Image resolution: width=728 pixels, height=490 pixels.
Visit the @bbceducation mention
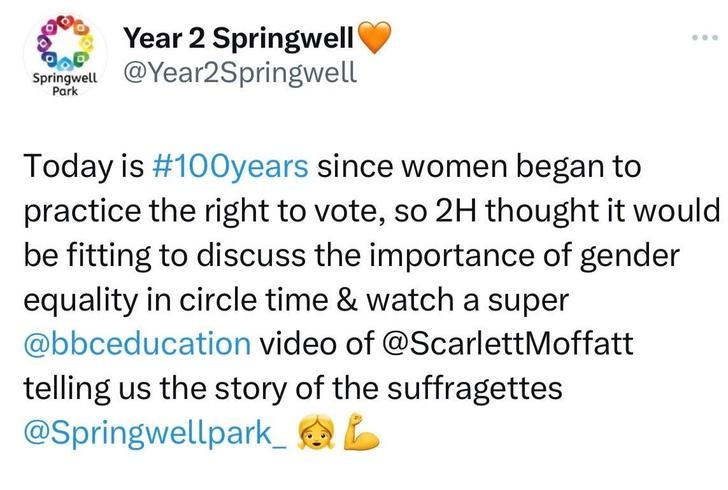[x=136, y=345]
